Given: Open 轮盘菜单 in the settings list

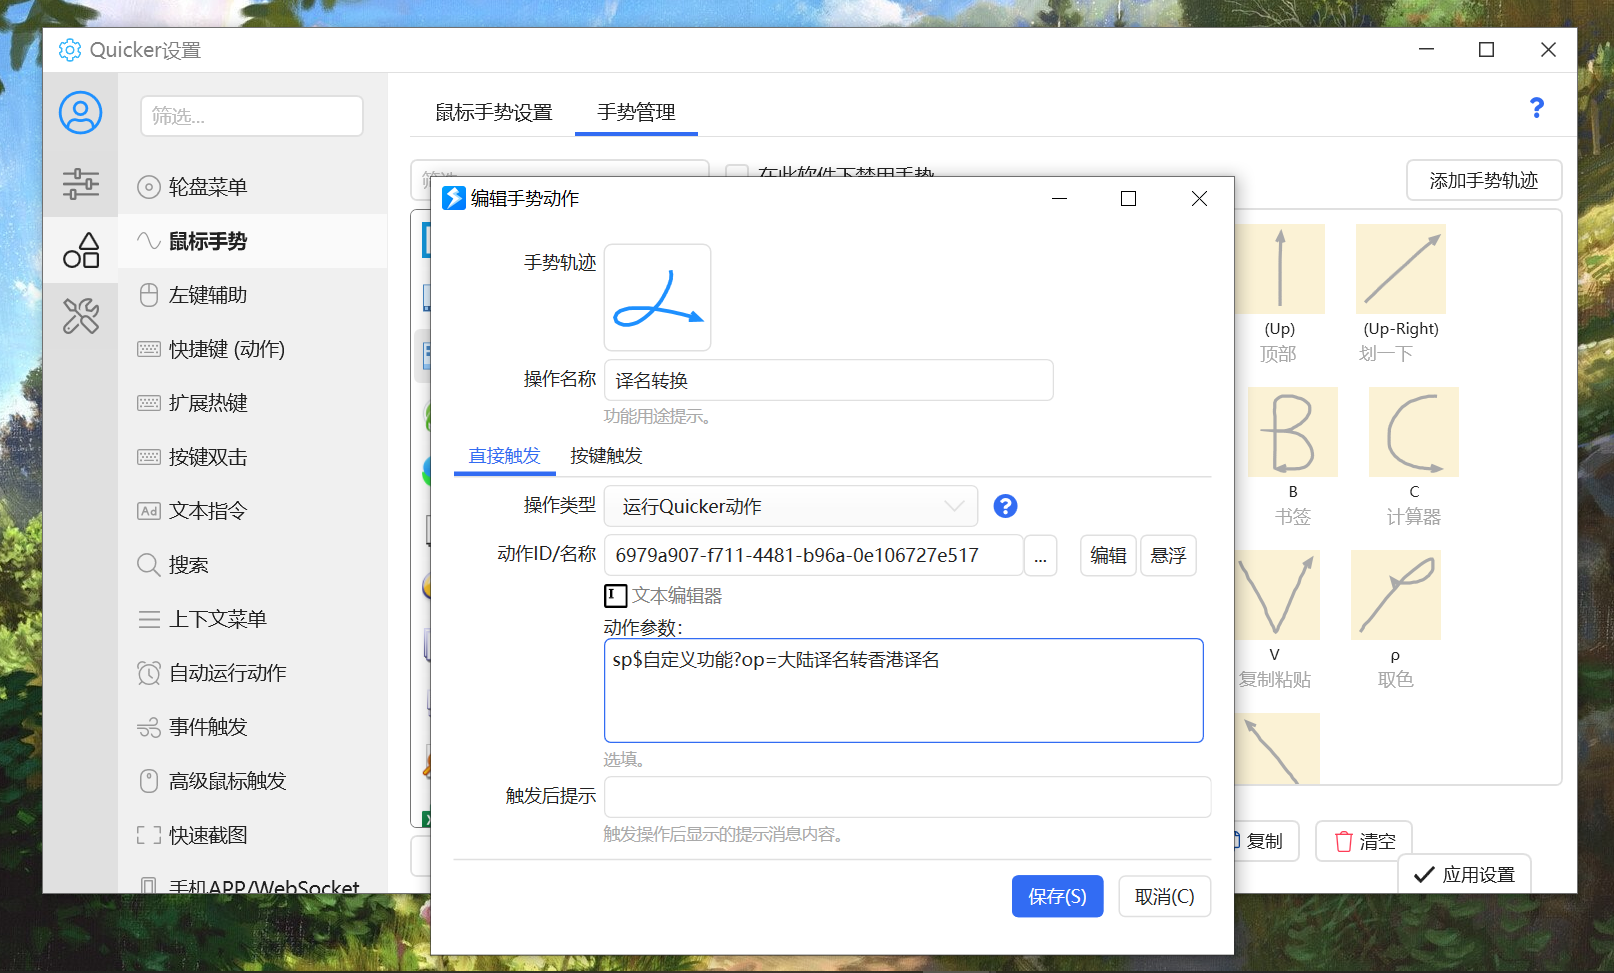Looking at the screenshot, I should (x=252, y=187).
